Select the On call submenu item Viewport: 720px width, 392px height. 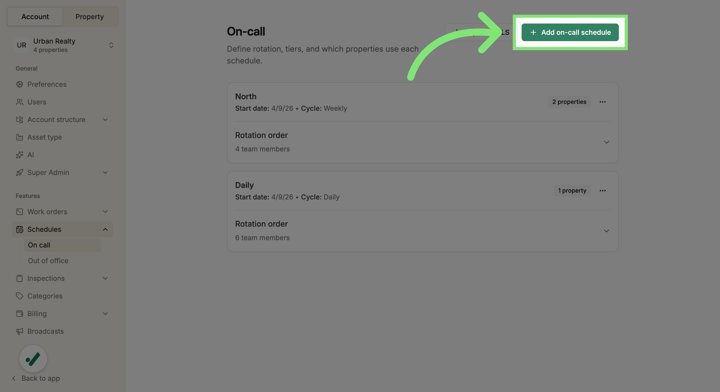coord(62,245)
